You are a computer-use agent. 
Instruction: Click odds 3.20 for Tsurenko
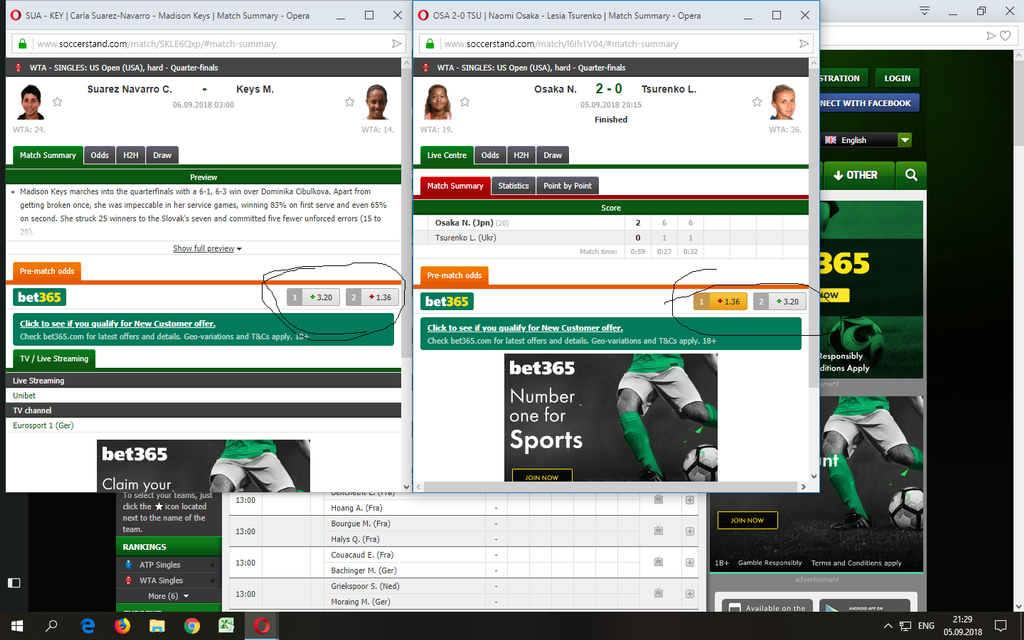tap(779, 302)
